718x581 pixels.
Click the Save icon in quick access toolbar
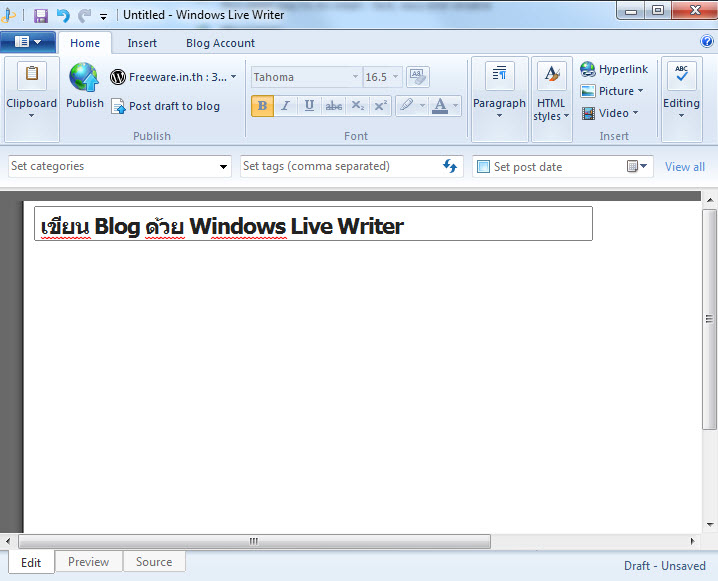coord(41,15)
